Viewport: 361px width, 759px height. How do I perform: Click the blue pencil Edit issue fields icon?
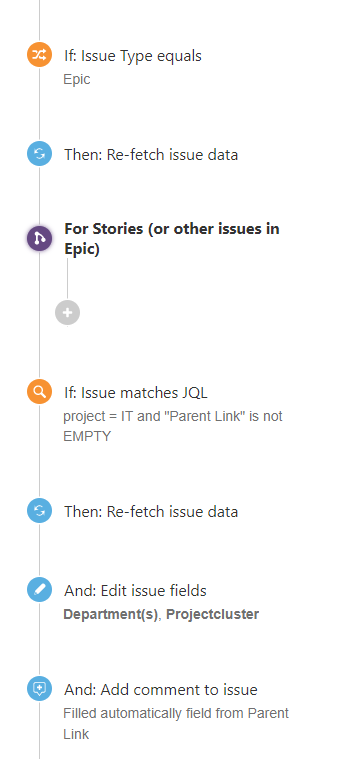pyautogui.click(x=39, y=590)
